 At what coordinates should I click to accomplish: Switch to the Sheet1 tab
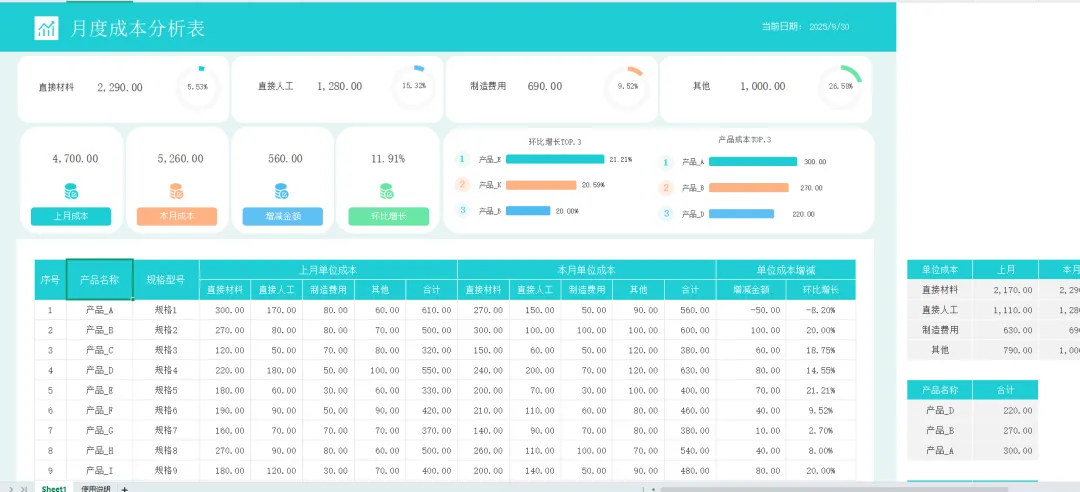pyautogui.click(x=54, y=488)
